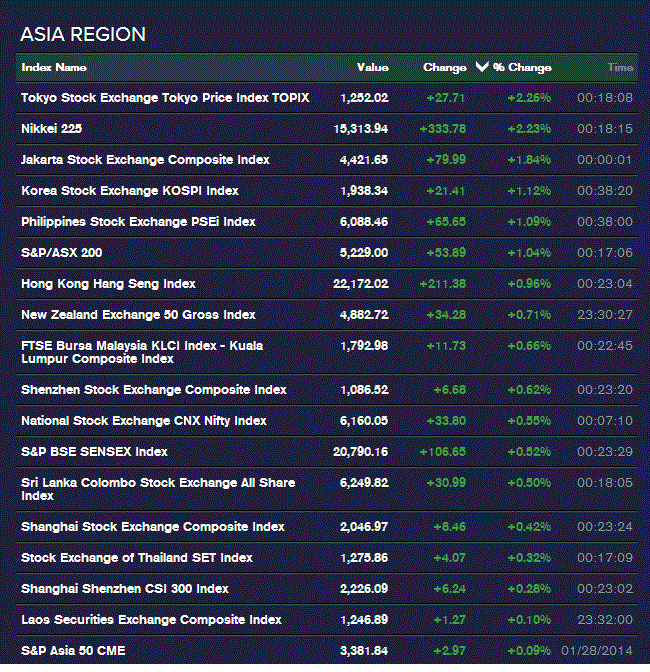Image resolution: width=650 pixels, height=672 pixels.
Task: Click the ASIA REGION heading
Action: [x=83, y=35]
